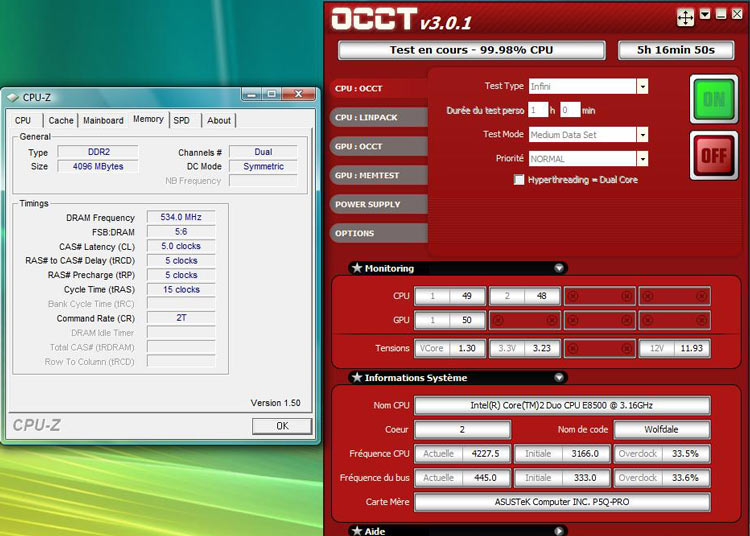The height and width of the screenshot is (536, 750).
Task: Minimize the CPU-Z window
Action: click(x=252, y=94)
